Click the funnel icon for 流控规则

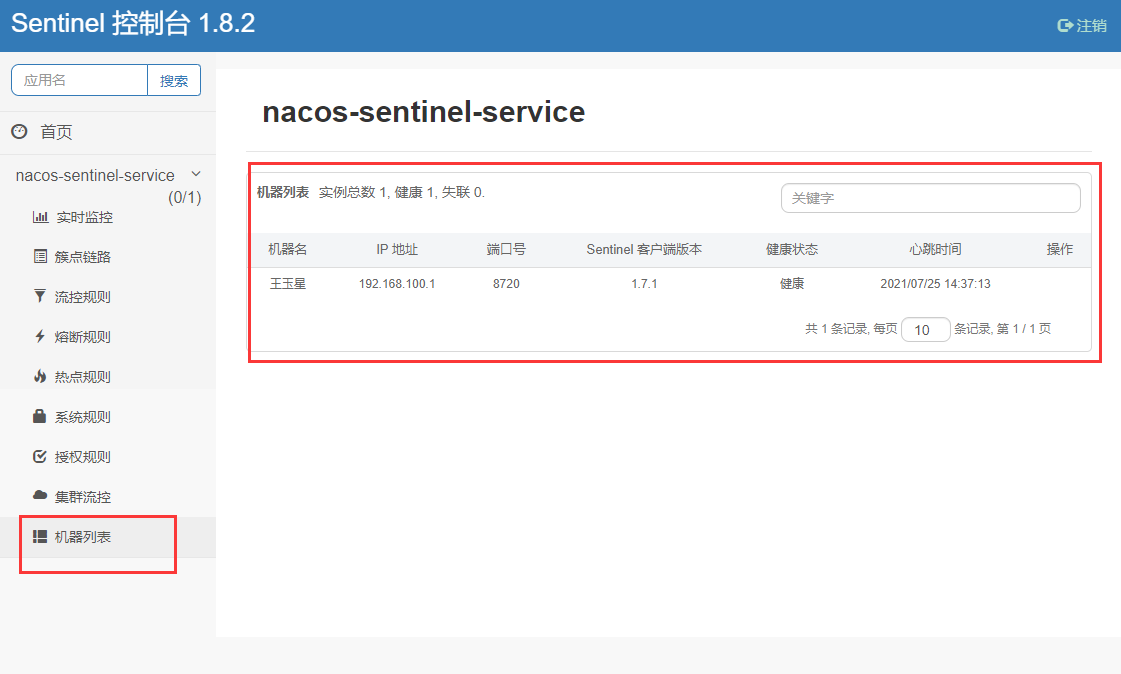40,296
